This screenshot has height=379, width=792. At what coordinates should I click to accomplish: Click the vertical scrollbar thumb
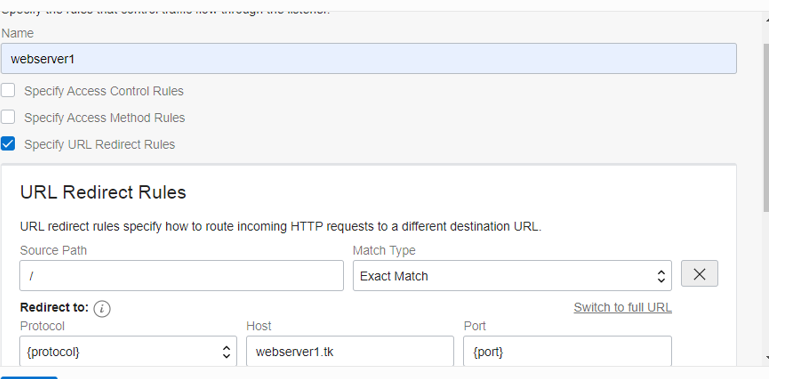[x=767, y=127]
